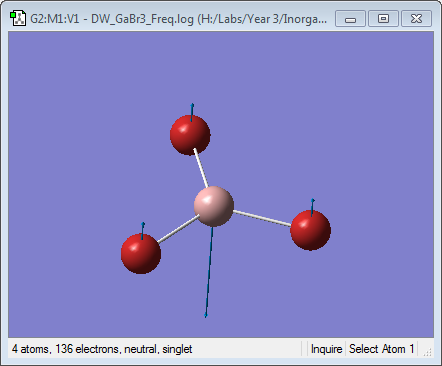This screenshot has width=442, height=366.
Task: Click the atoms and electrons status text
Action: (x=102, y=349)
